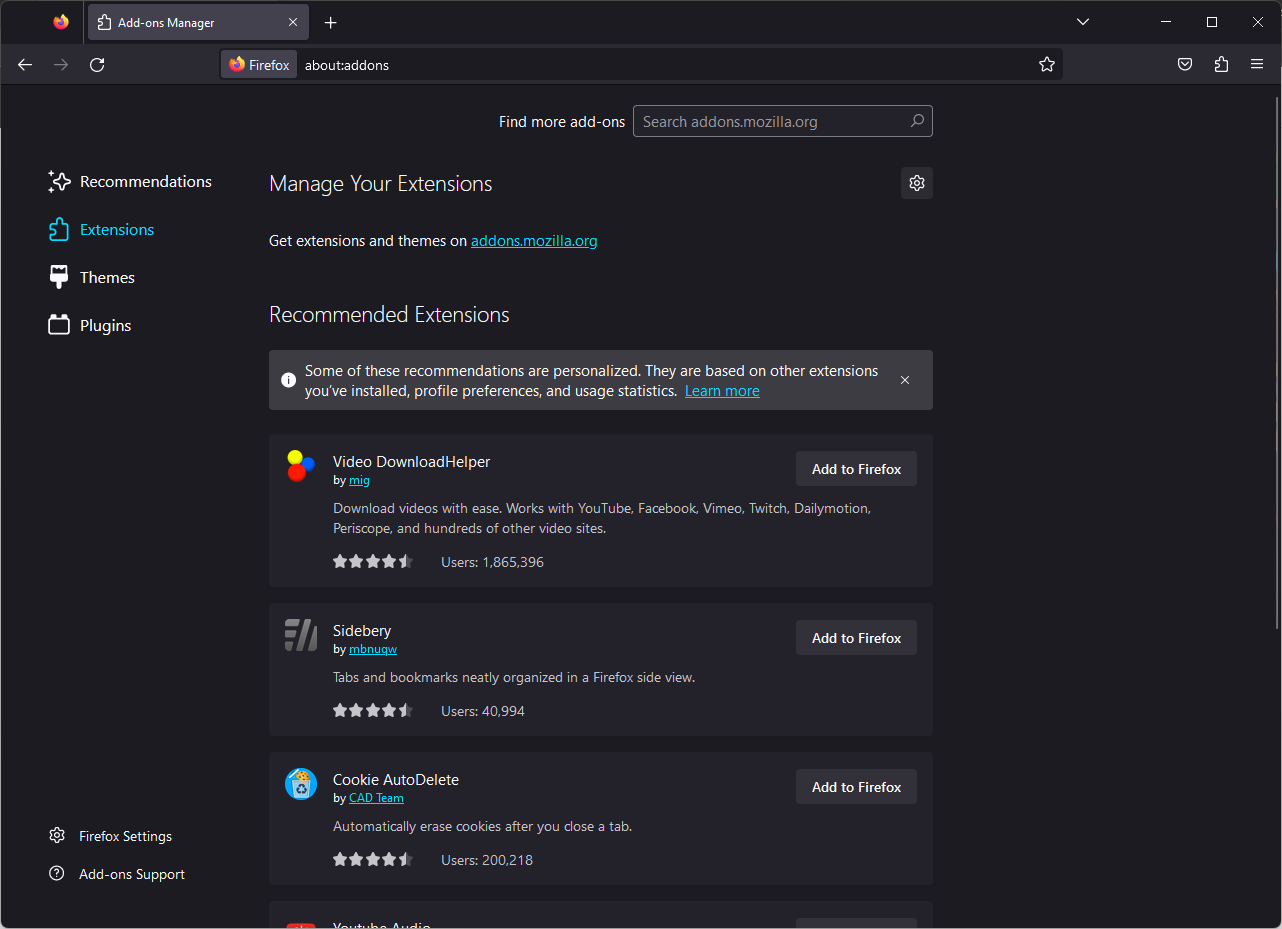Viewport: 1282px width, 929px height.
Task: Select Recommendations in the sidebar
Action: click(145, 182)
